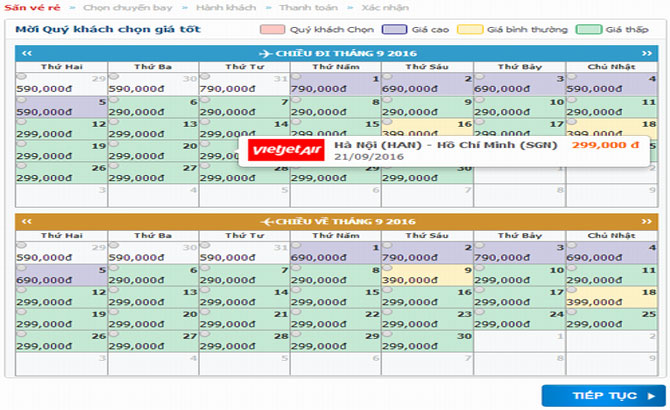Go to next month in return calendar
The height and width of the screenshot is (410, 670).
click(x=645, y=220)
